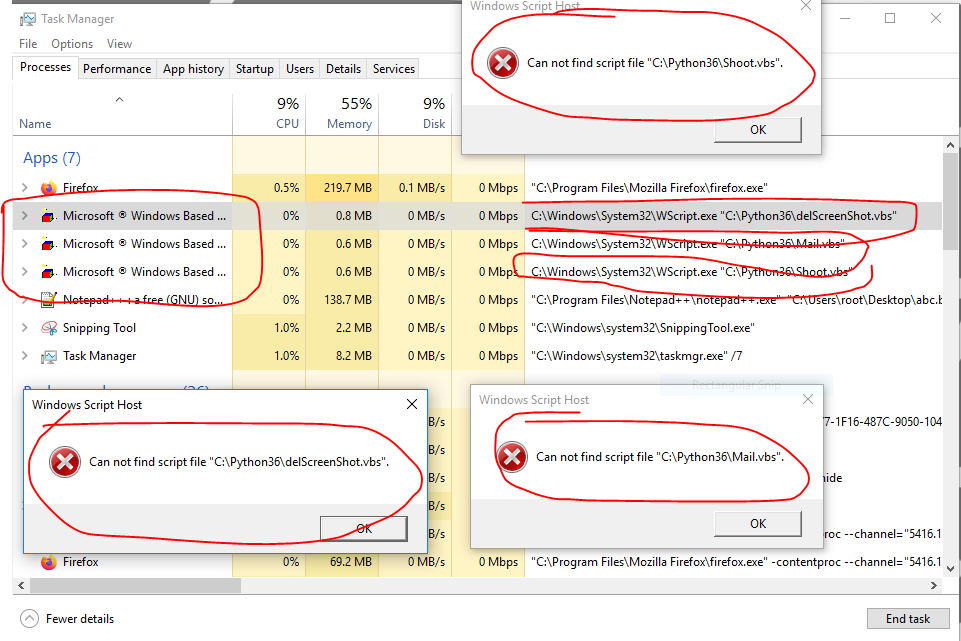This screenshot has width=961, height=641.
Task: Click the delScreenShot.vbs command line cell
Action: pos(713,216)
